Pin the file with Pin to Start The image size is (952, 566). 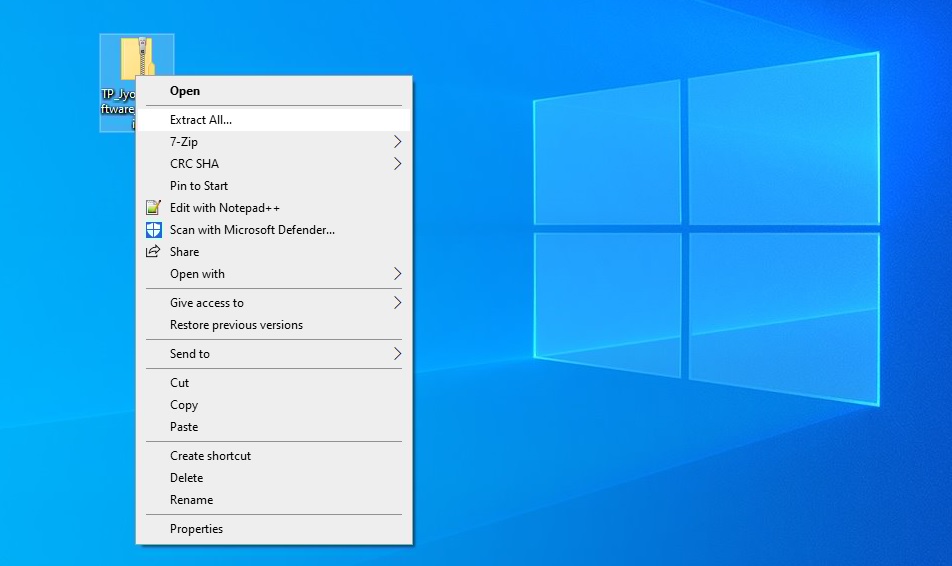(x=199, y=186)
